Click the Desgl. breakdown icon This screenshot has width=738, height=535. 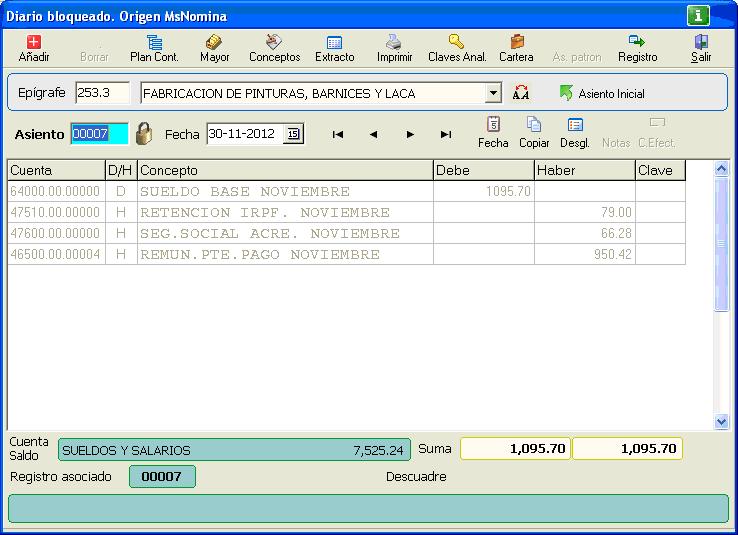click(x=575, y=125)
